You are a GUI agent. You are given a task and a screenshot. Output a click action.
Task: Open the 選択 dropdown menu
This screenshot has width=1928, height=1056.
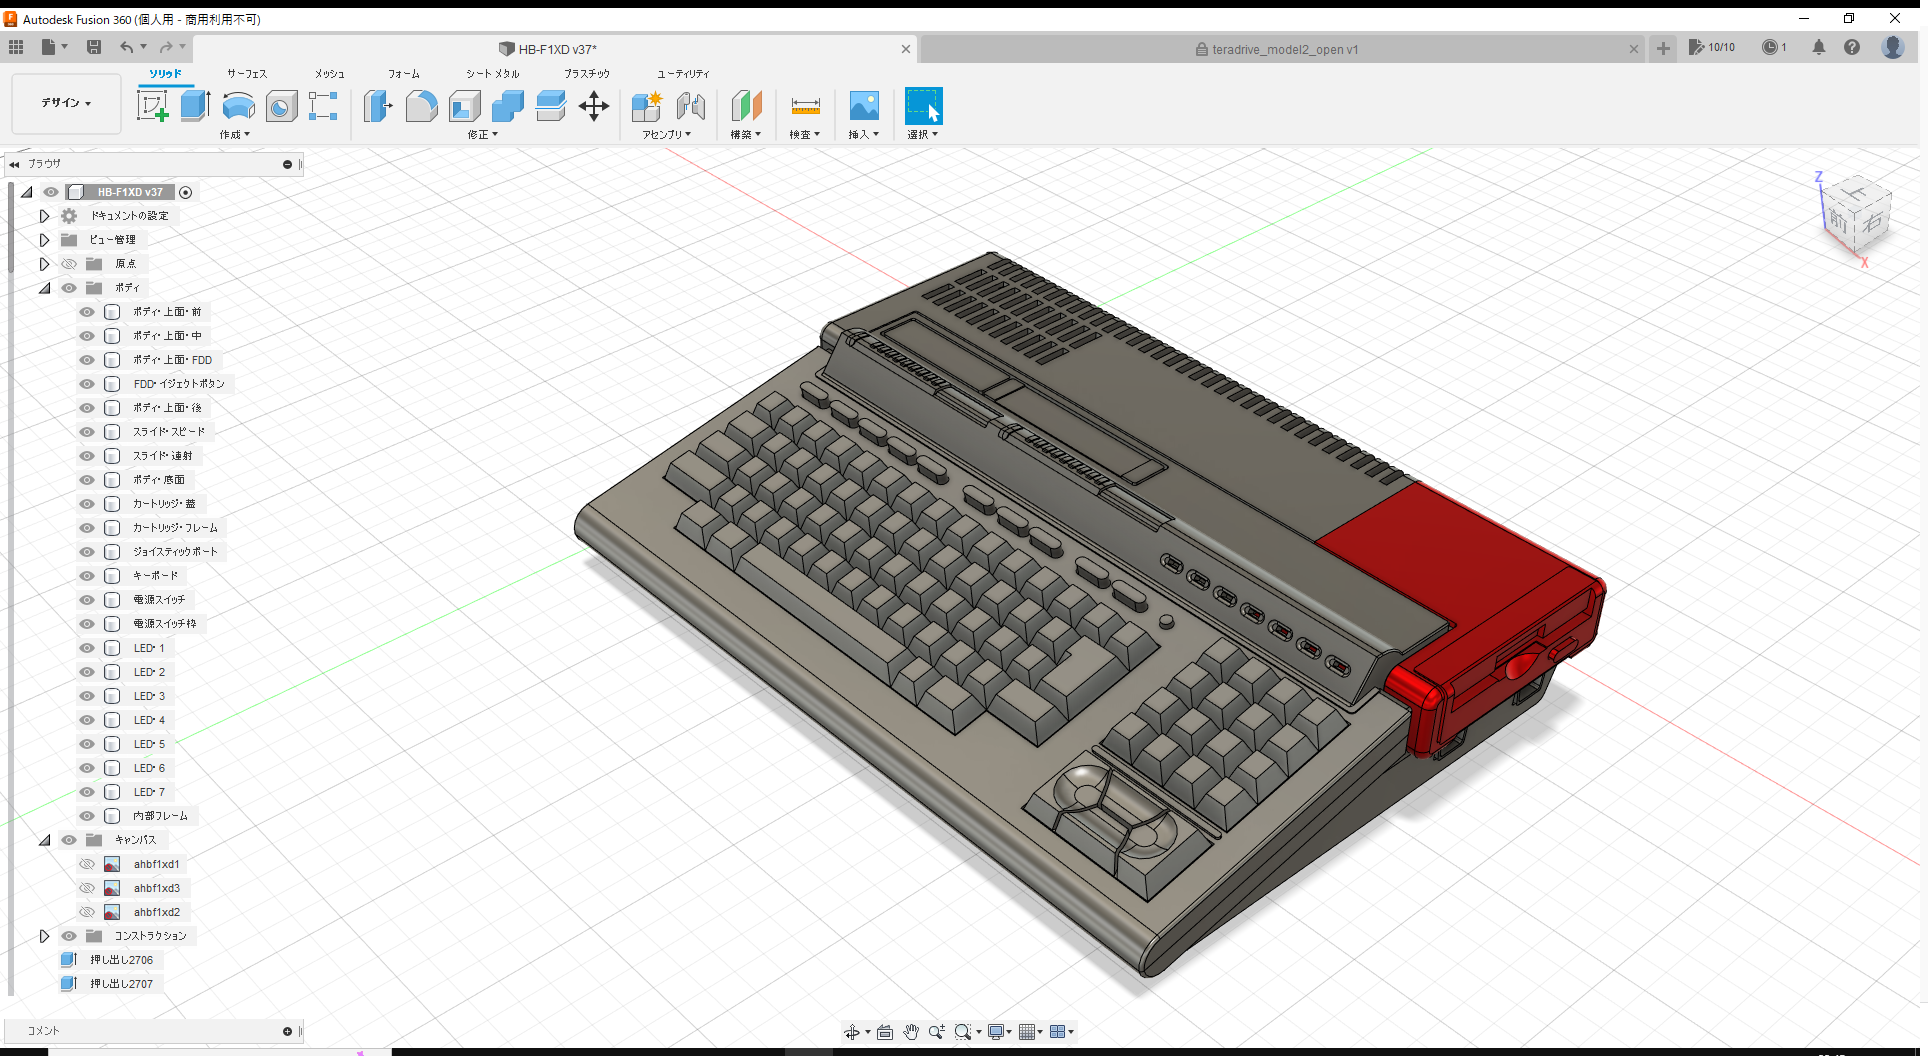(x=923, y=134)
